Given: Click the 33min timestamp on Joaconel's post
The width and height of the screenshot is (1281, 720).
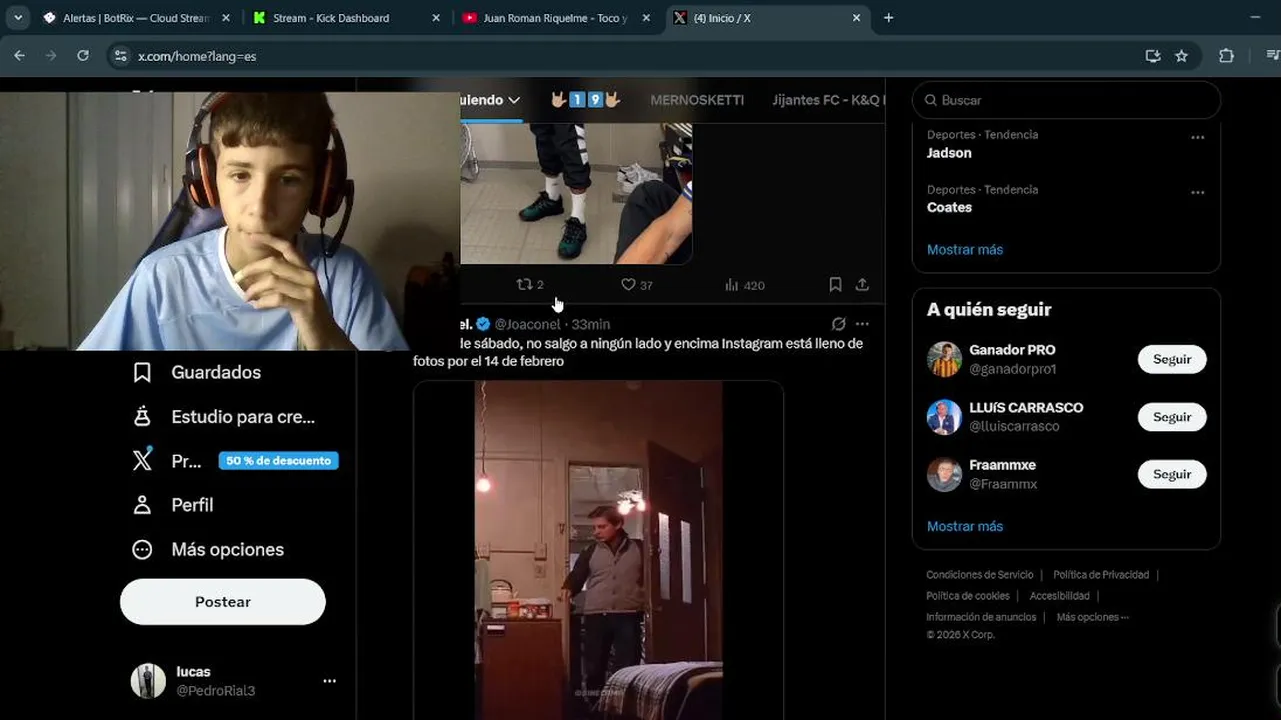Looking at the screenshot, I should point(591,324).
